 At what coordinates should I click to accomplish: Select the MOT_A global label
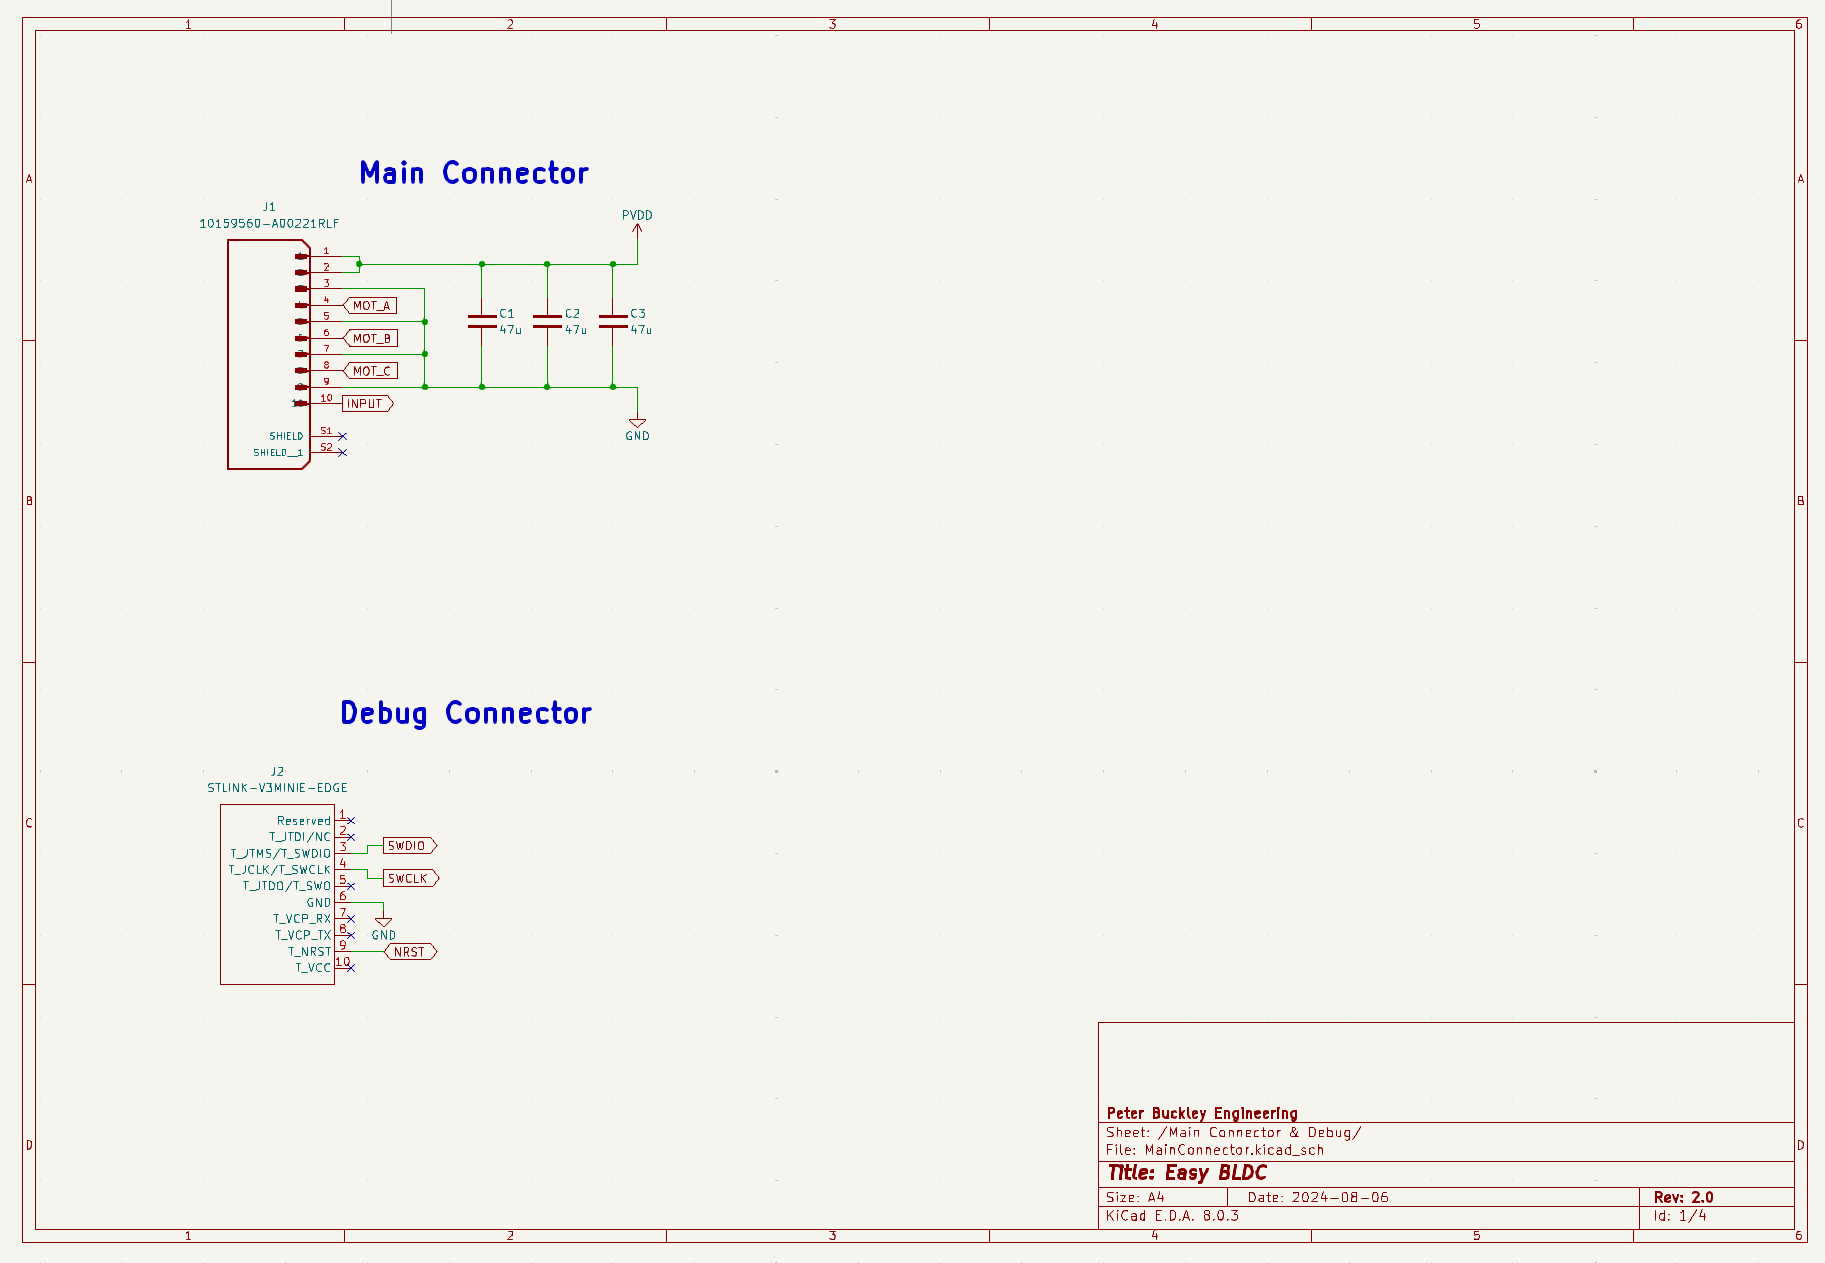pyautogui.click(x=370, y=305)
